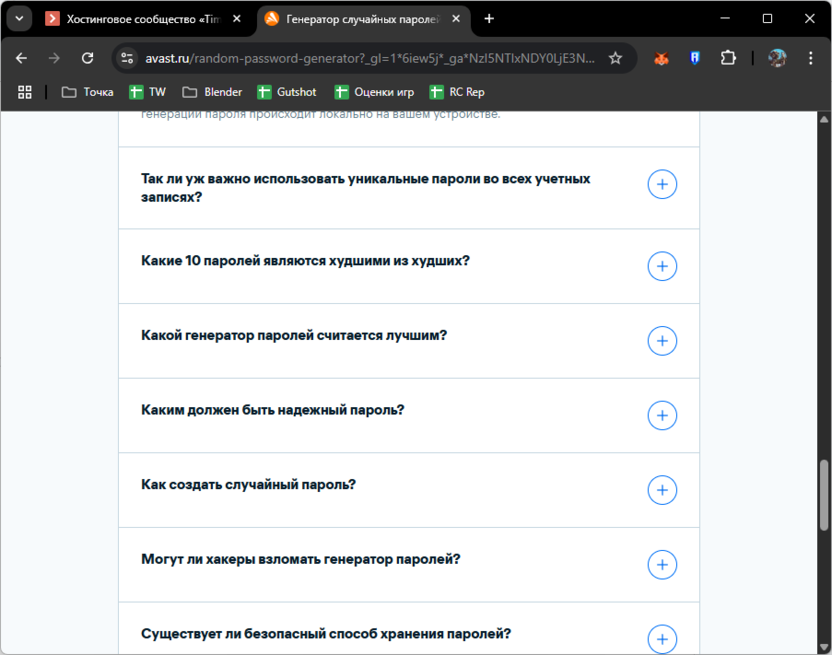This screenshot has height=655, width=832.
Task: Open the Gutshot bookmark
Action: (x=287, y=92)
